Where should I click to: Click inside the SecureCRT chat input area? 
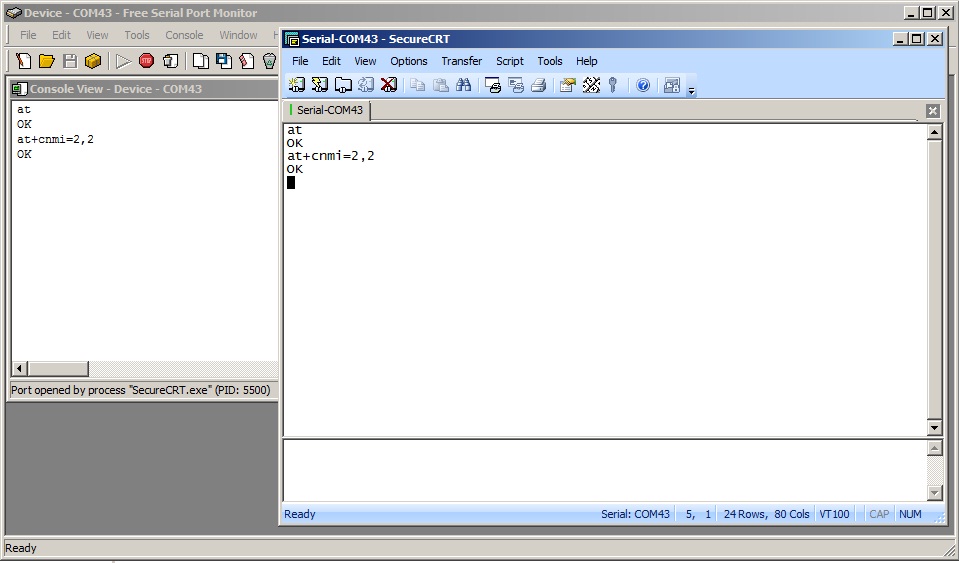point(605,470)
